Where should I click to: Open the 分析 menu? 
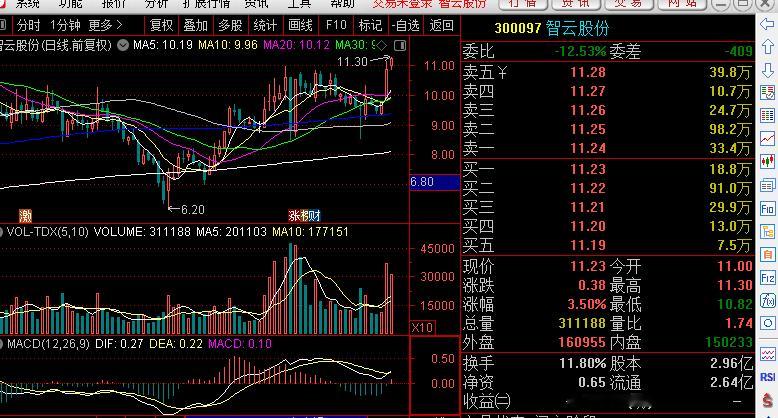[x=156, y=4]
